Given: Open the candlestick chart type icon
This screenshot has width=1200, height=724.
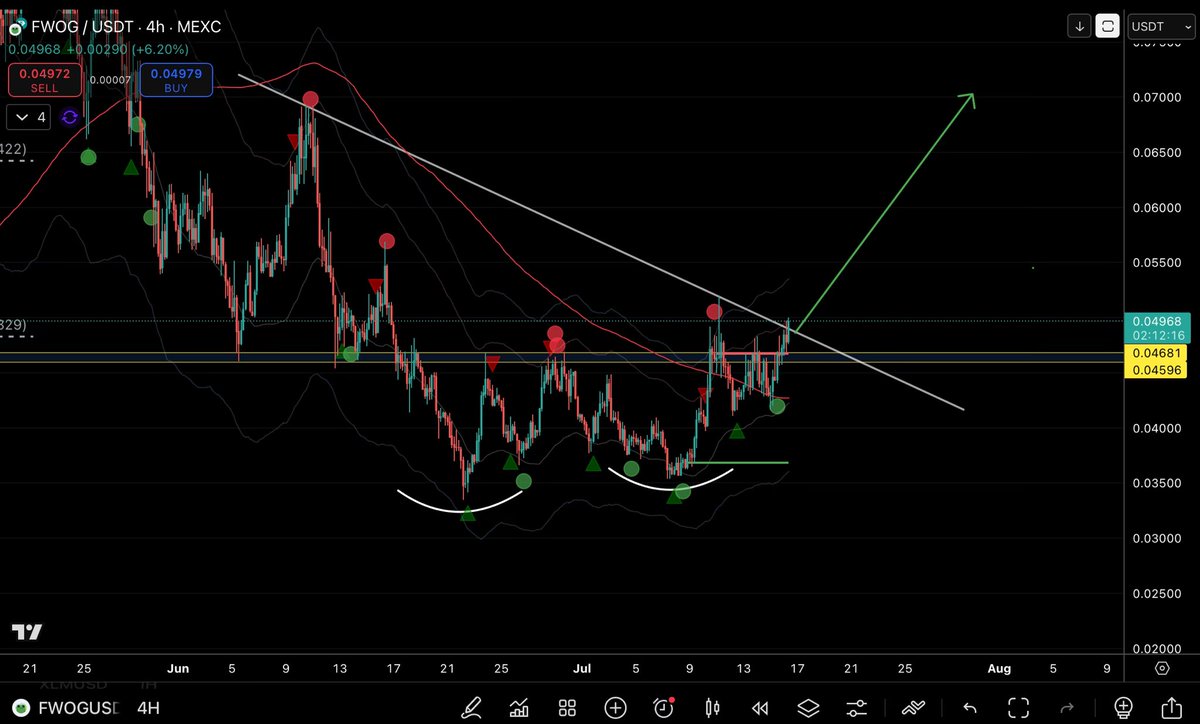Looking at the screenshot, I should (712, 708).
